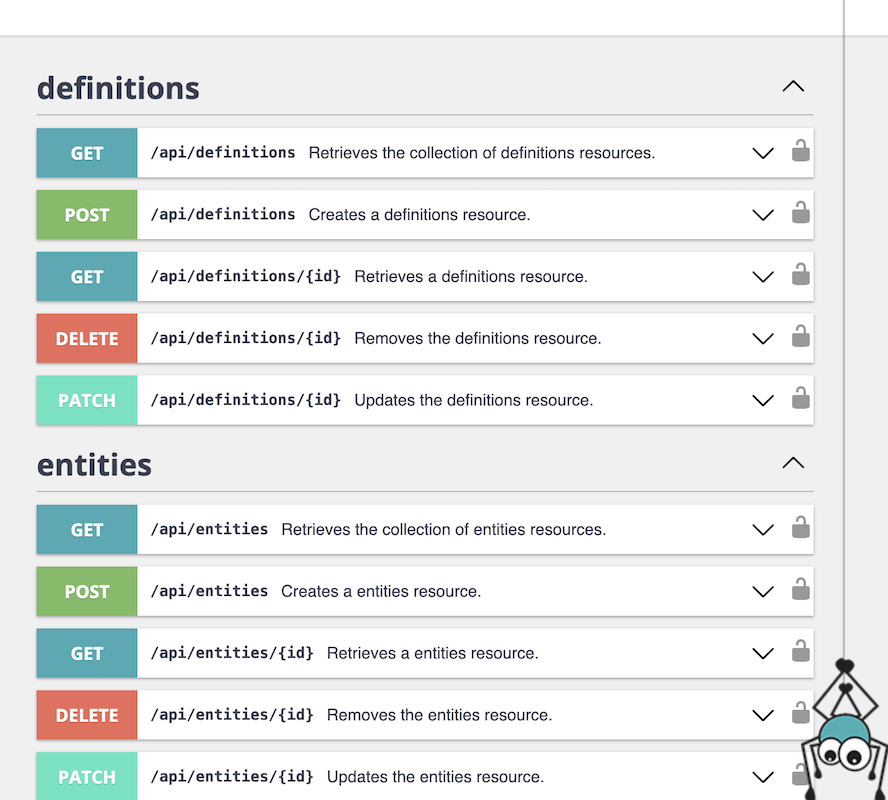Open the /api/entities/{id} path in PATCH row

232,777
